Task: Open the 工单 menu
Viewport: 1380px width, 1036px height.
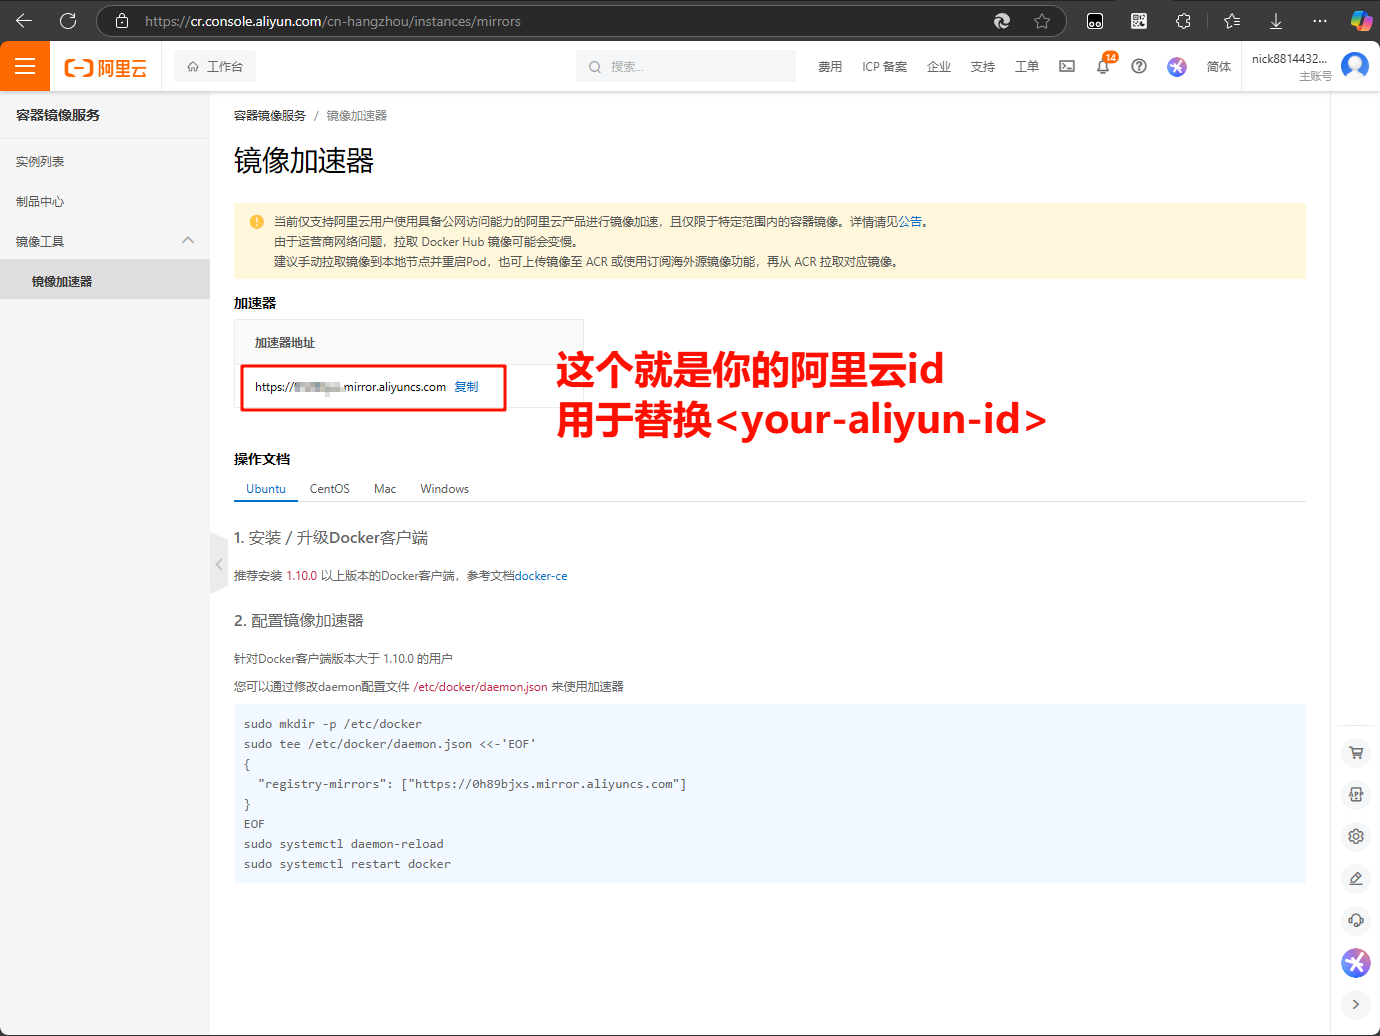Action: pos(1027,67)
